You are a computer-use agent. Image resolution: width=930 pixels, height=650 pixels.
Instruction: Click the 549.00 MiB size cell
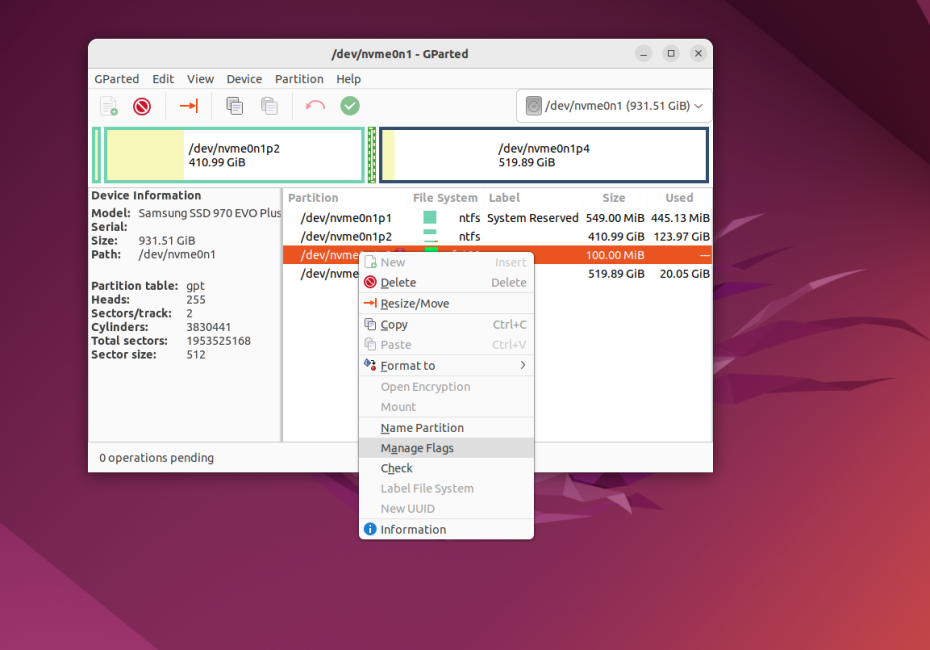click(x=615, y=218)
